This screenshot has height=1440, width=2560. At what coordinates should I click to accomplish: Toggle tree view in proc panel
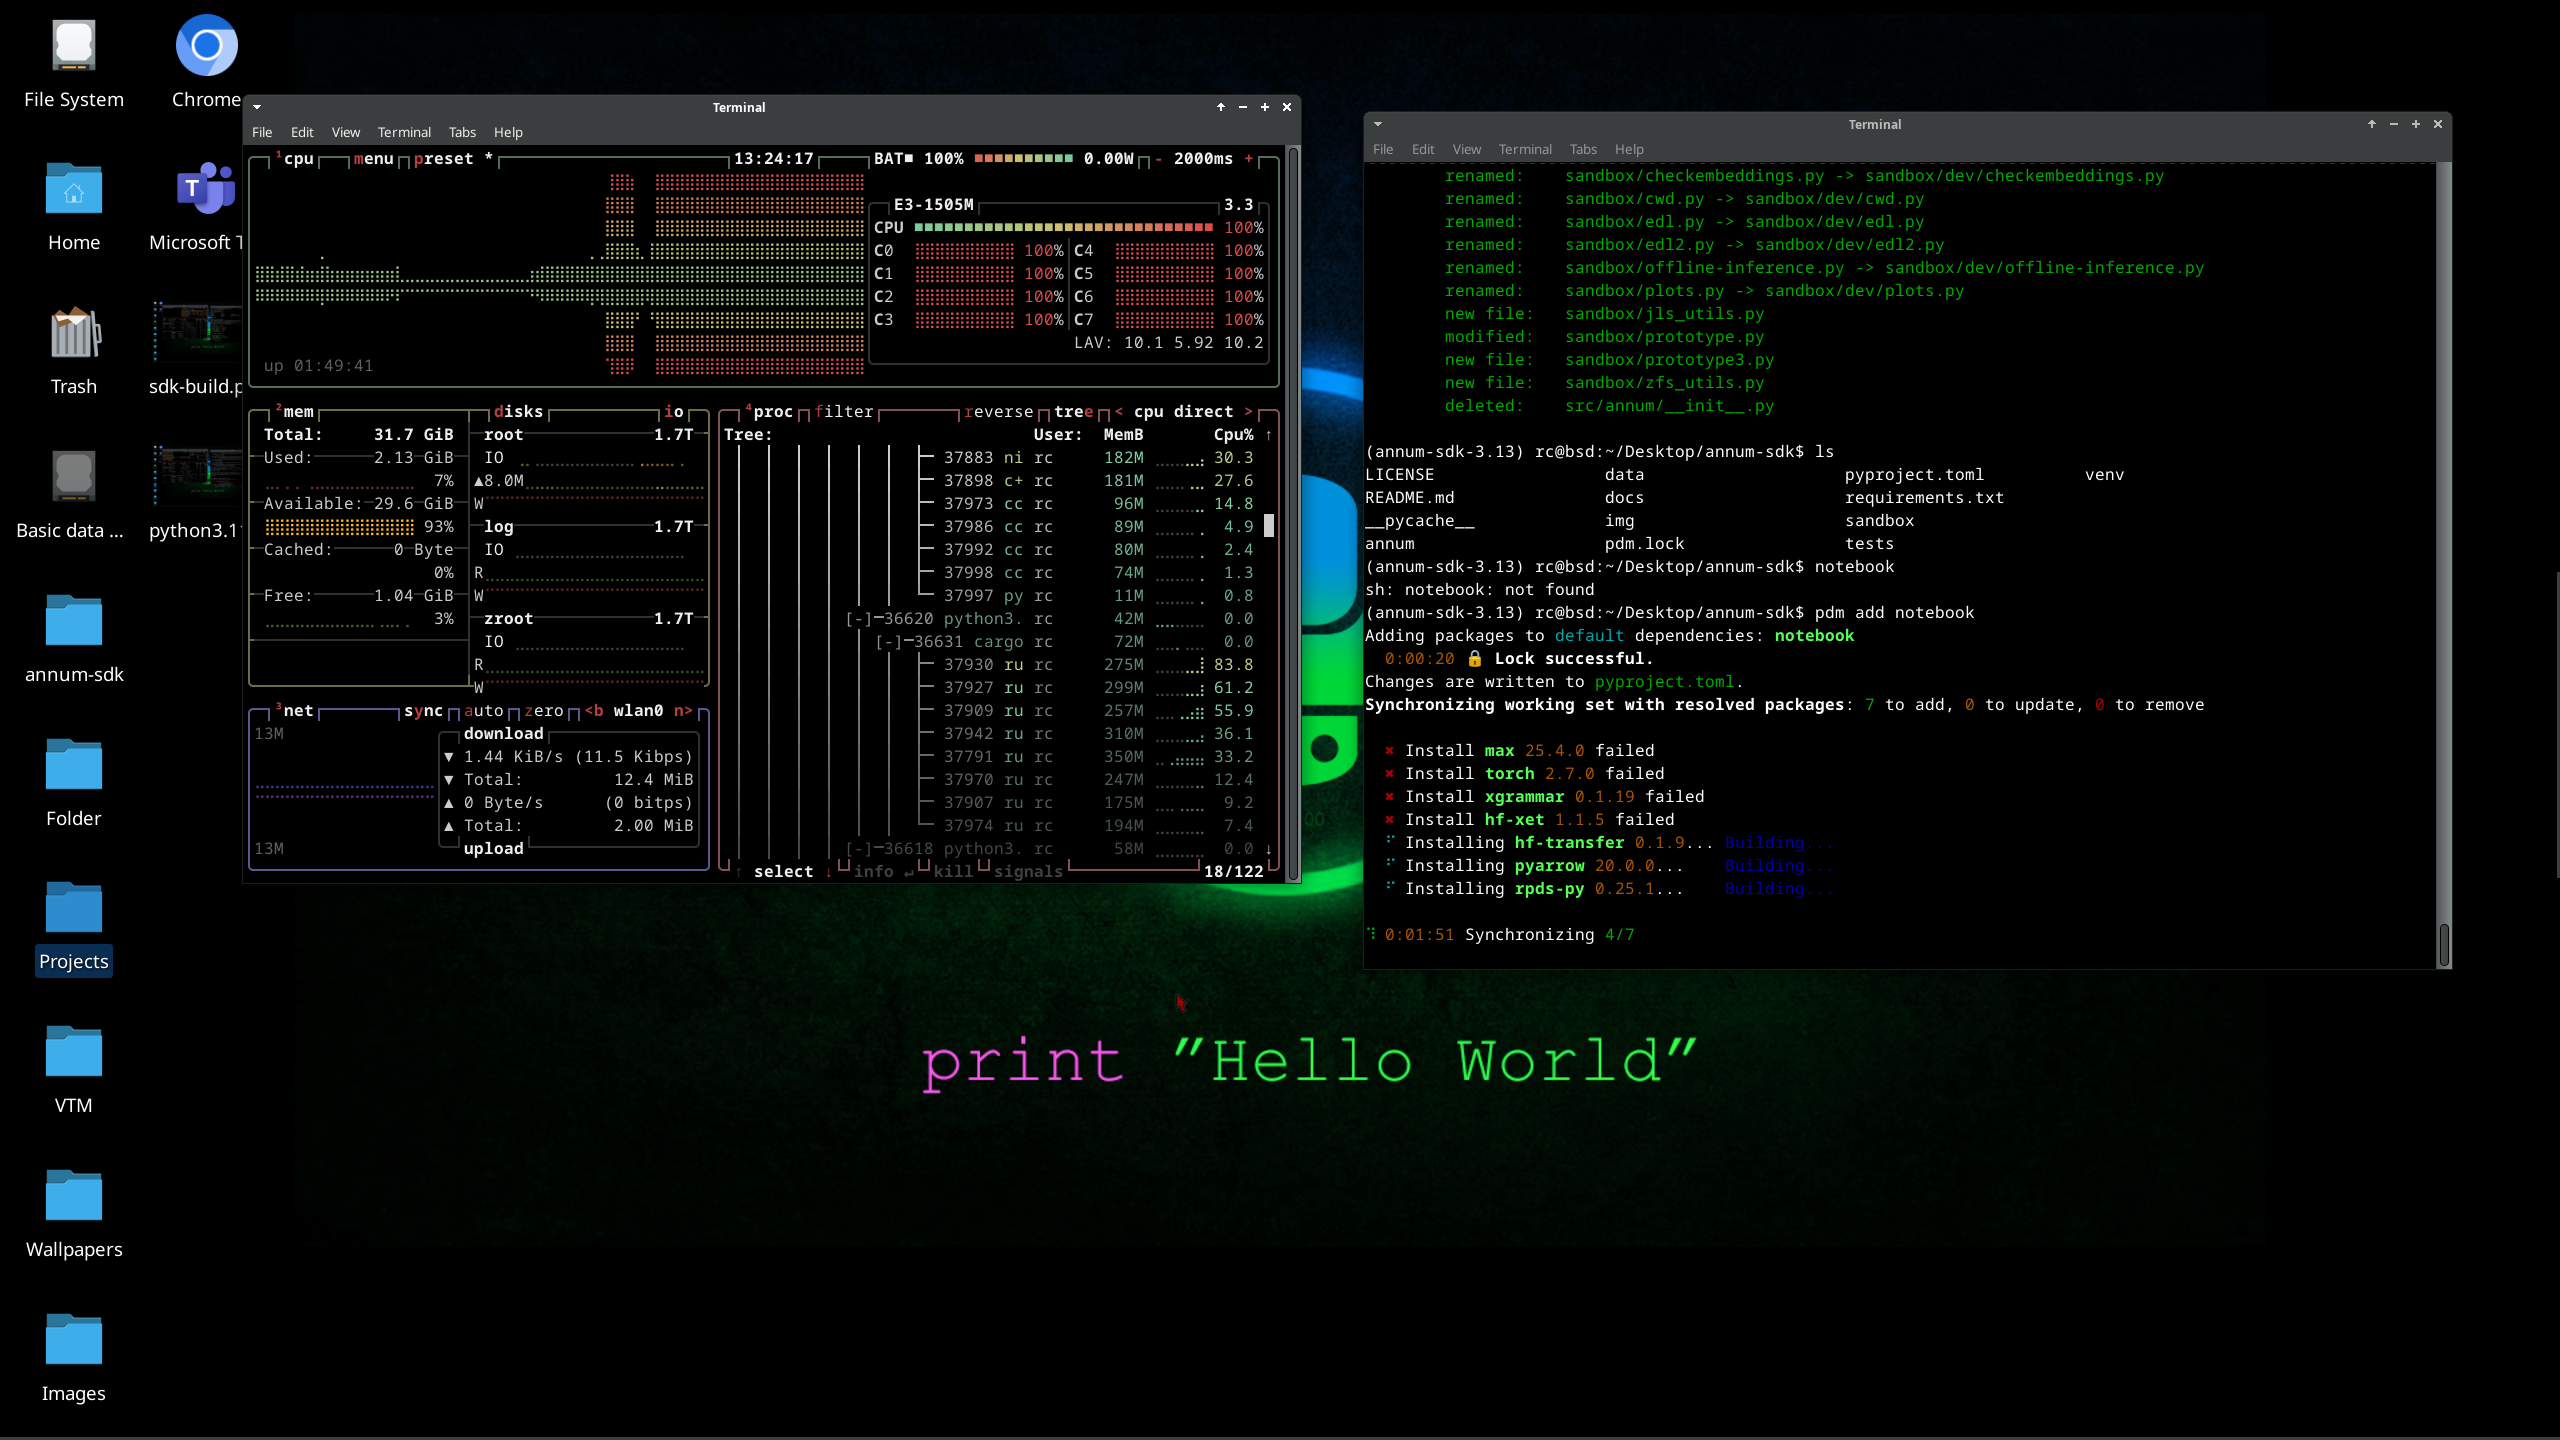pyautogui.click(x=1073, y=412)
